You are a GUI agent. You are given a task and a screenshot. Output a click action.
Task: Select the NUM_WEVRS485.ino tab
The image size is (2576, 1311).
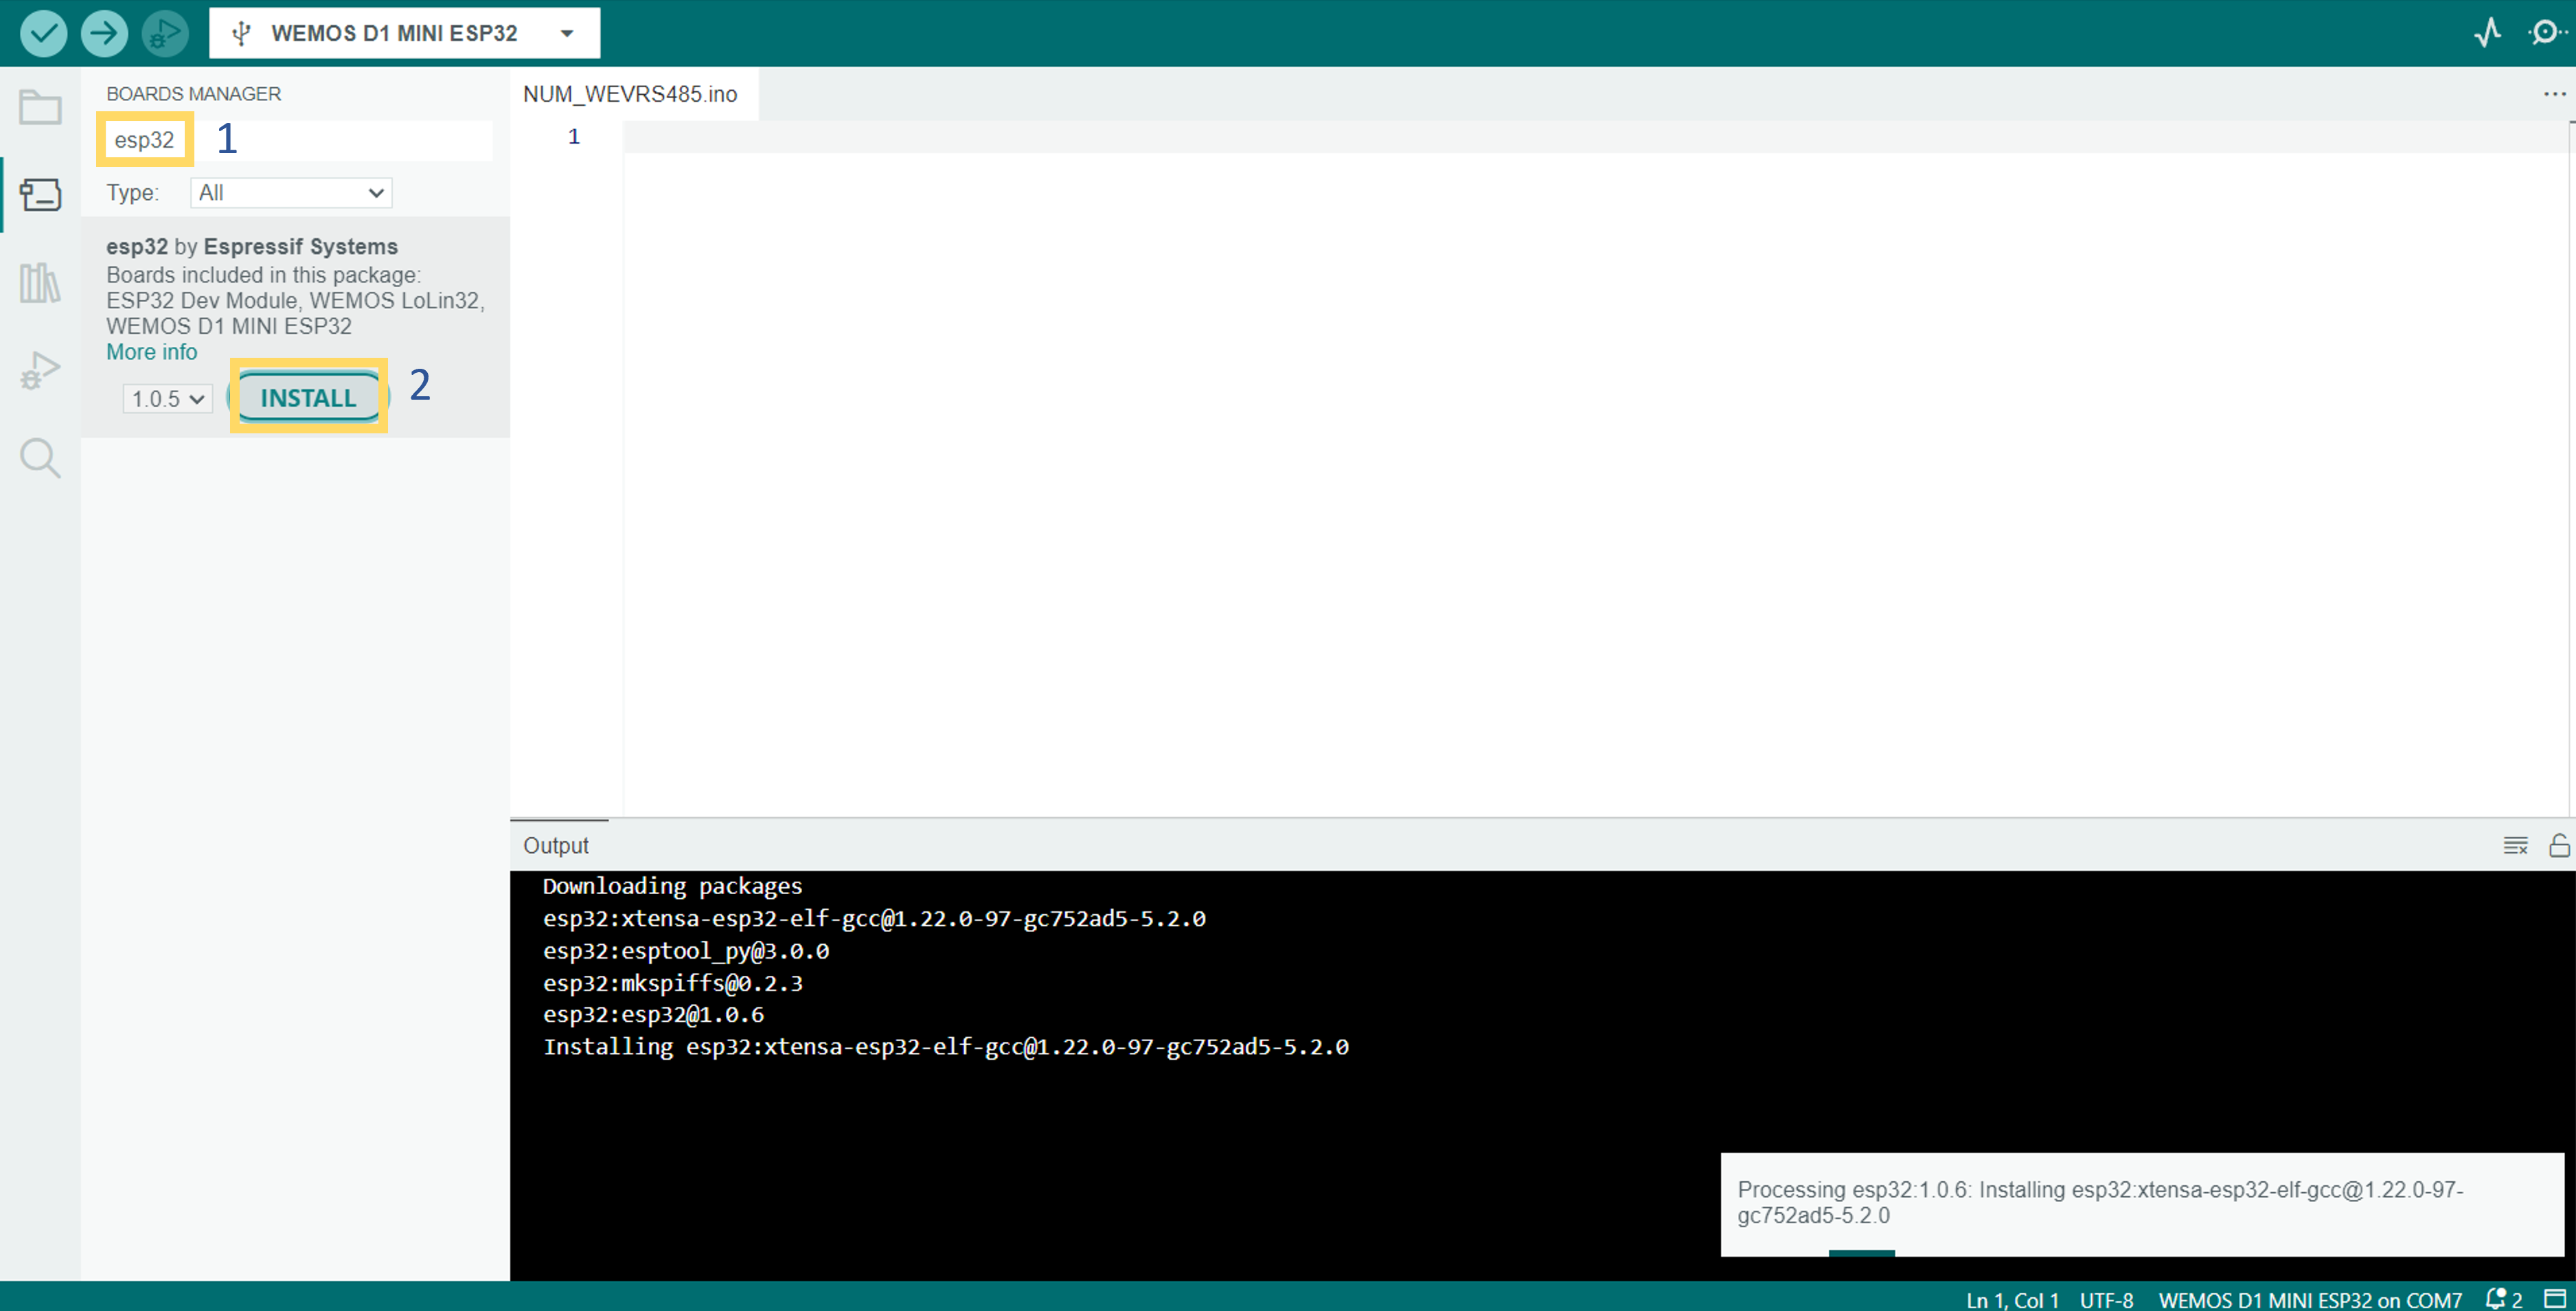[630, 94]
